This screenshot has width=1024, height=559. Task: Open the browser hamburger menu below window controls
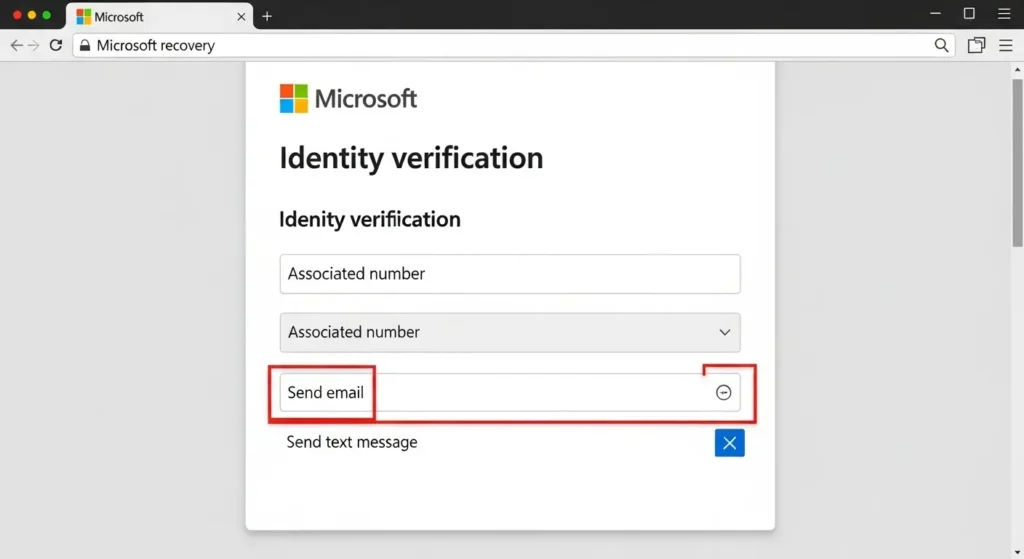1006,45
